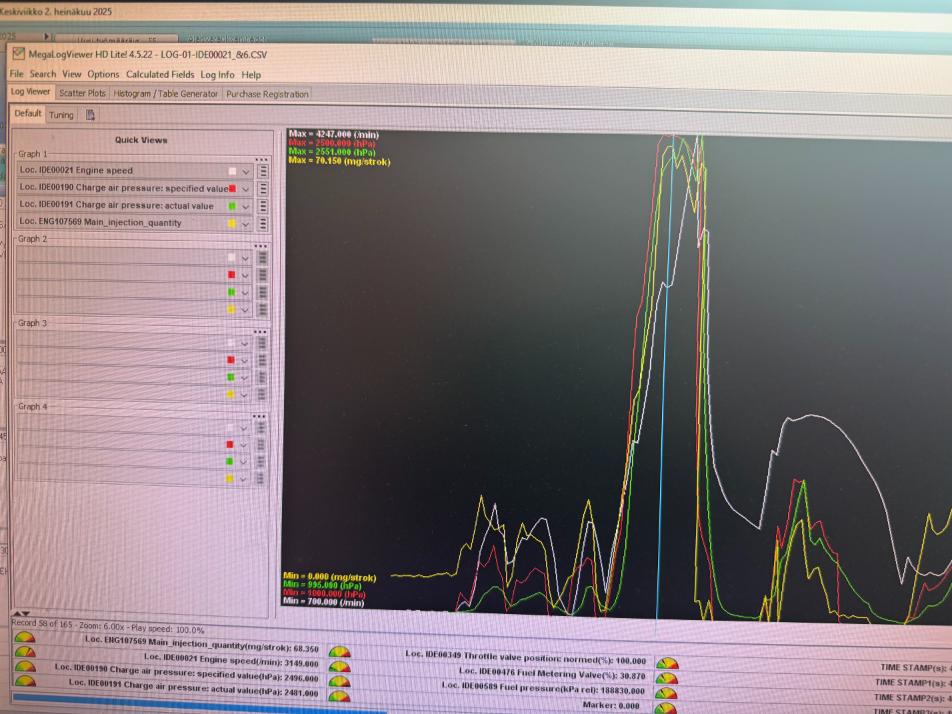Click the three-dots menu above Graph 1
Image resolution: width=952 pixels, height=714 pixels.
(261, 159)
